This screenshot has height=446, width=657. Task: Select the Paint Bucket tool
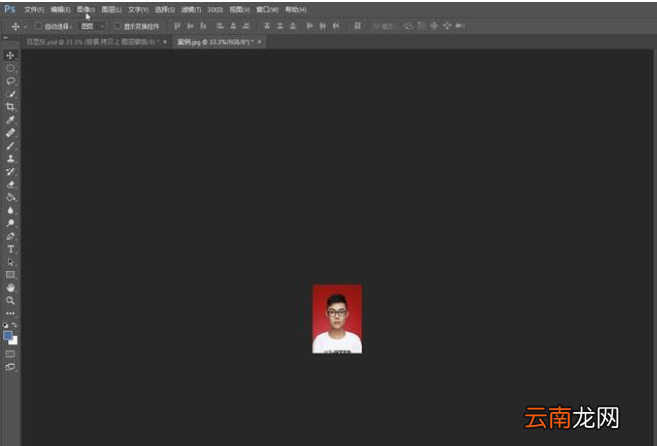(10, 197)
